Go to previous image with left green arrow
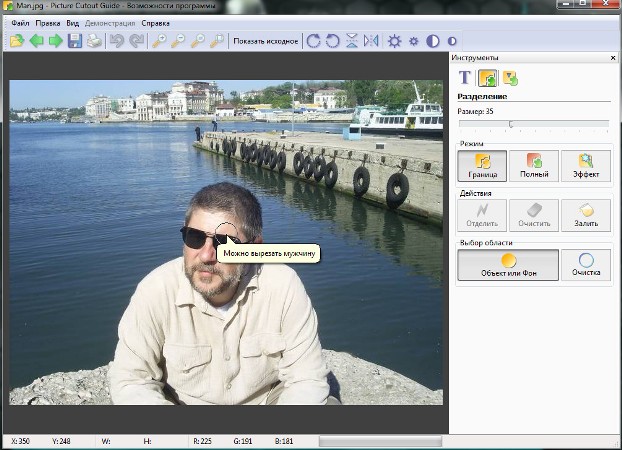The image size is (622, 450). 36,41
